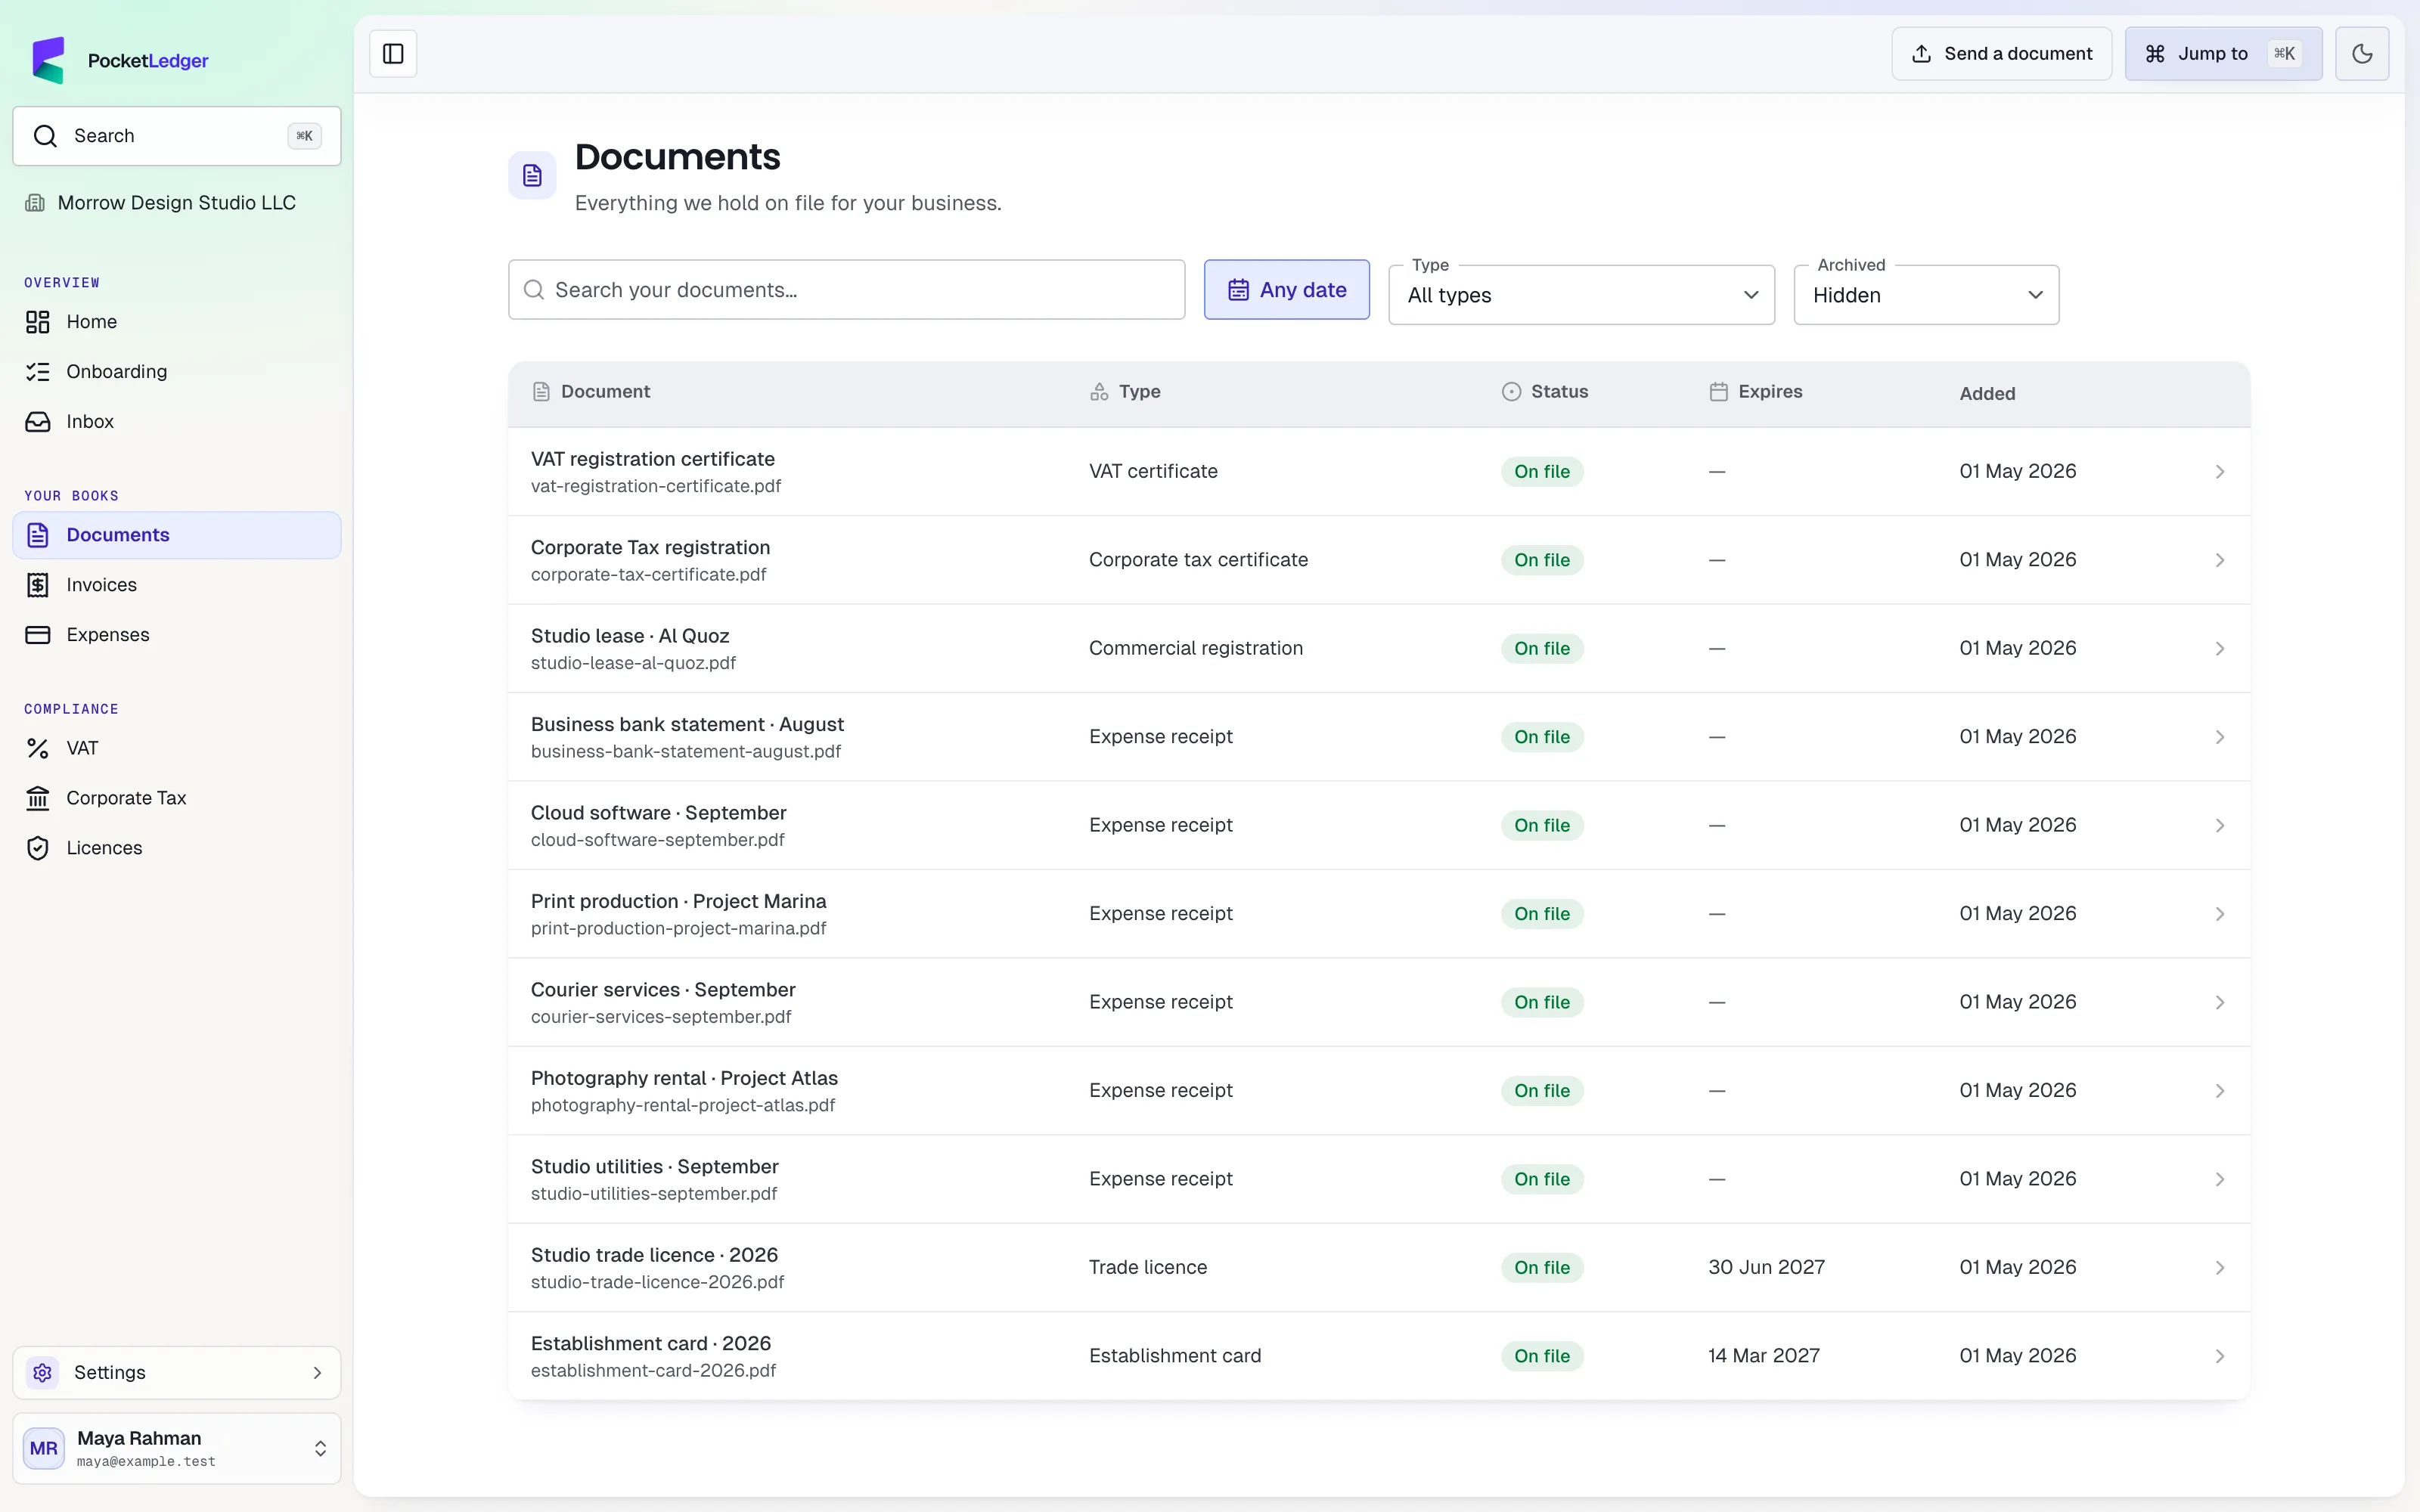Viewport: 2420px width, 1512px height.
Task: Open the Home dashboard in the sidebar
Action: click(177, 322)
